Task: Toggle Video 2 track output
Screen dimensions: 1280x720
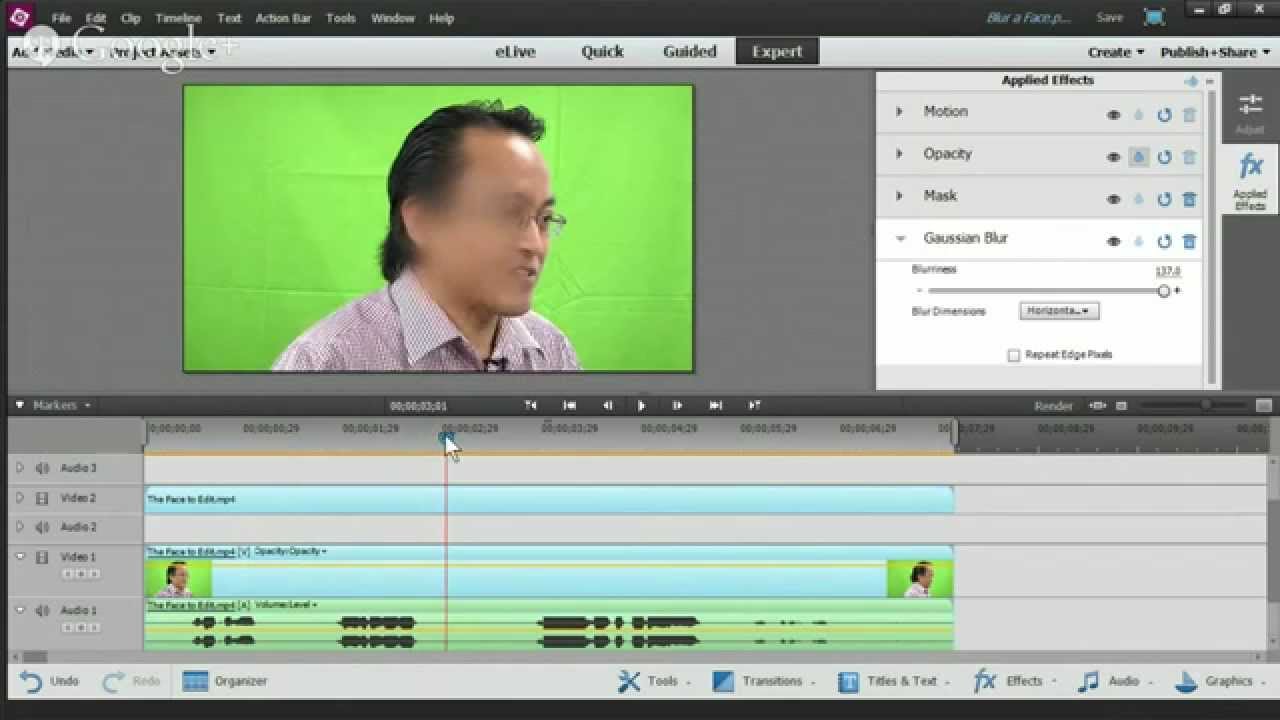Action: point(42,498)
